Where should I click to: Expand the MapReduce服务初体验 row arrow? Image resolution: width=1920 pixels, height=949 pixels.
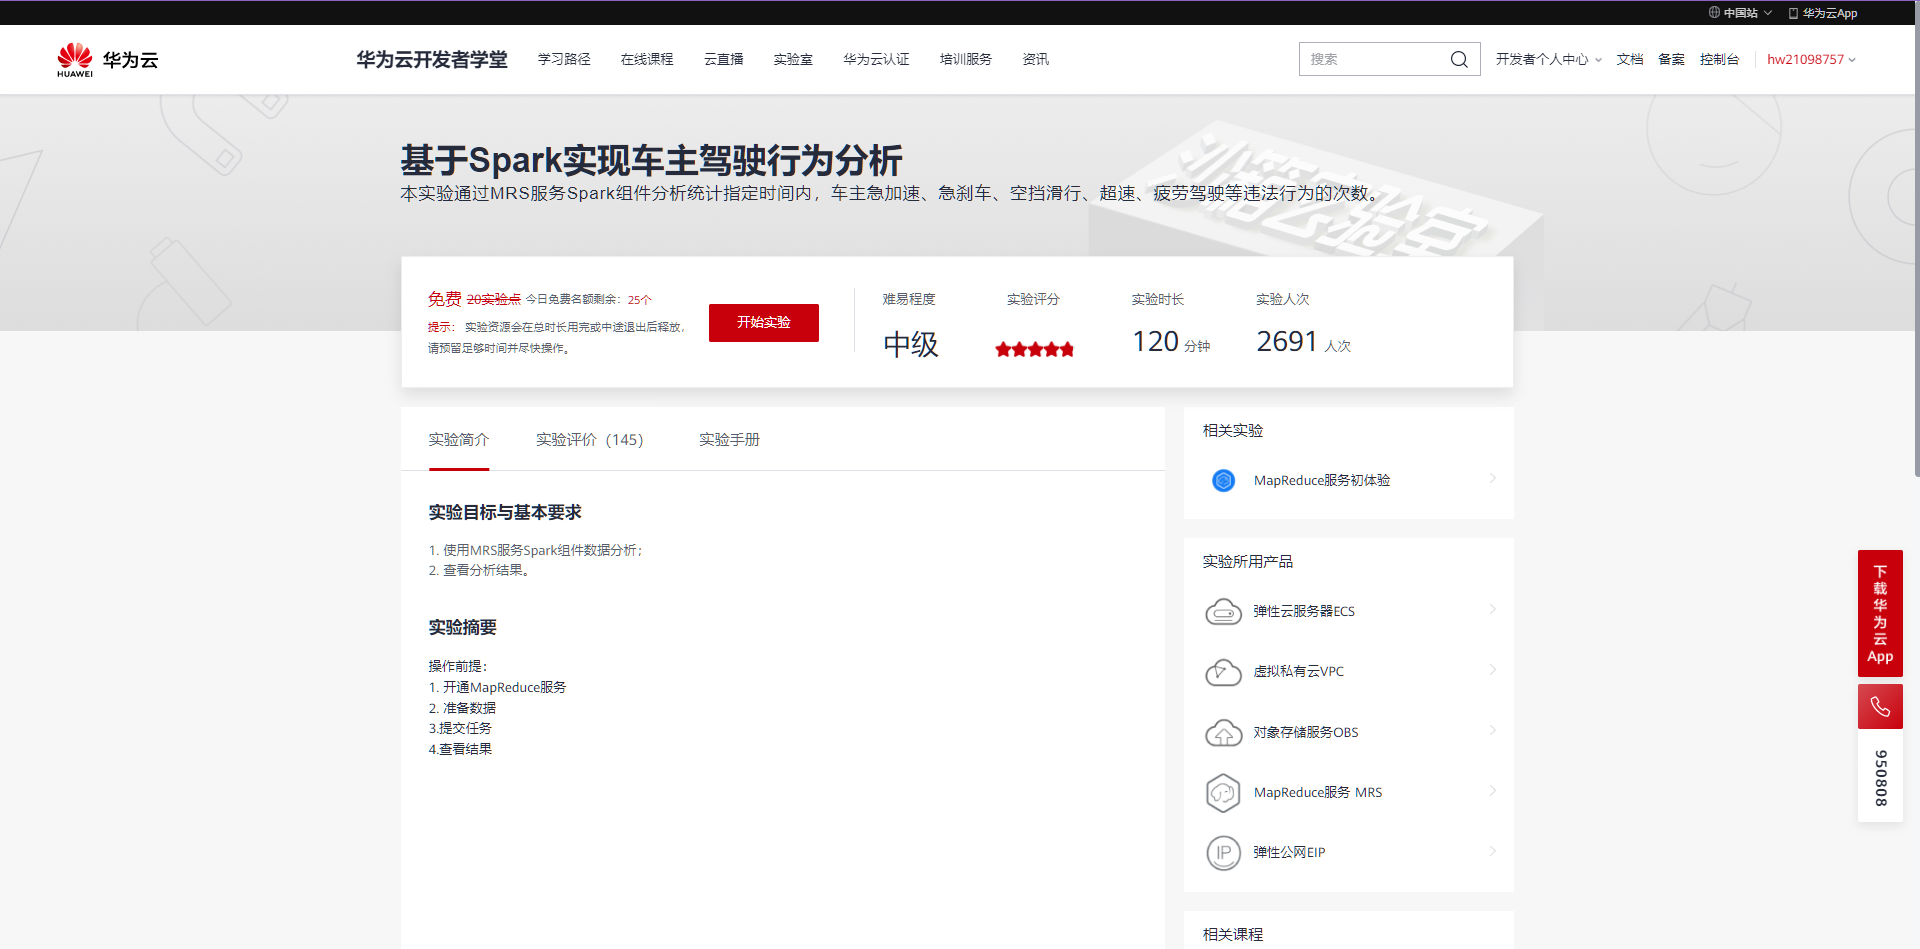pyautogui.click(x=1492, y=479)
